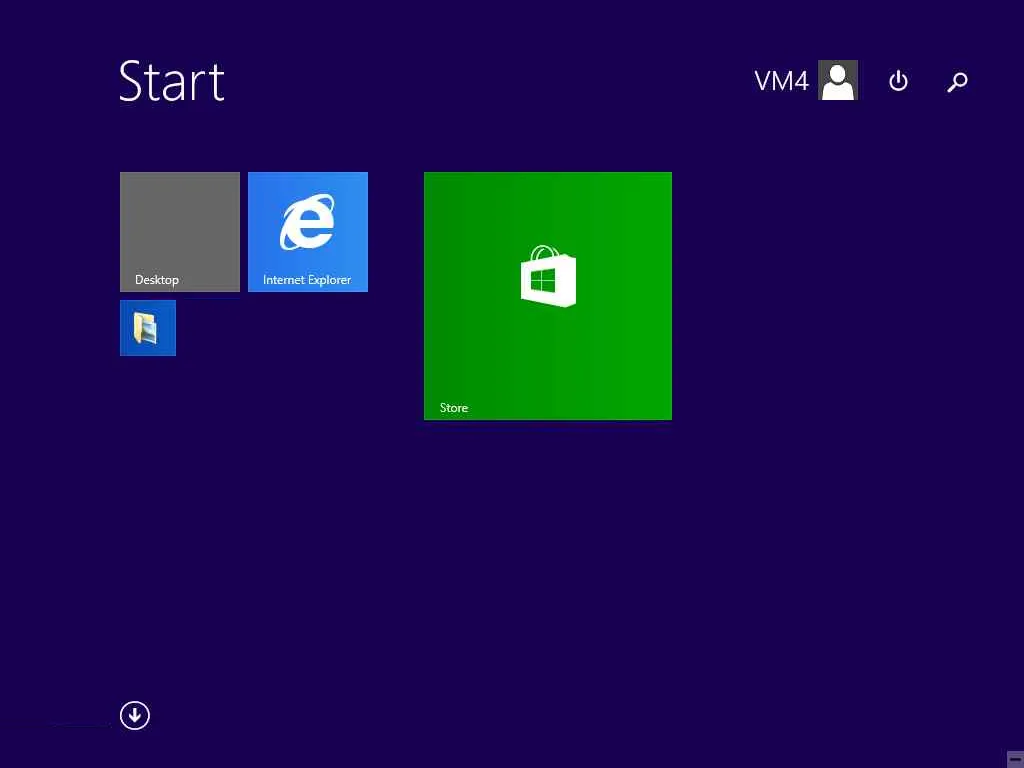Open the green Store tile
1024x768 pixels.
click(547, 296)
